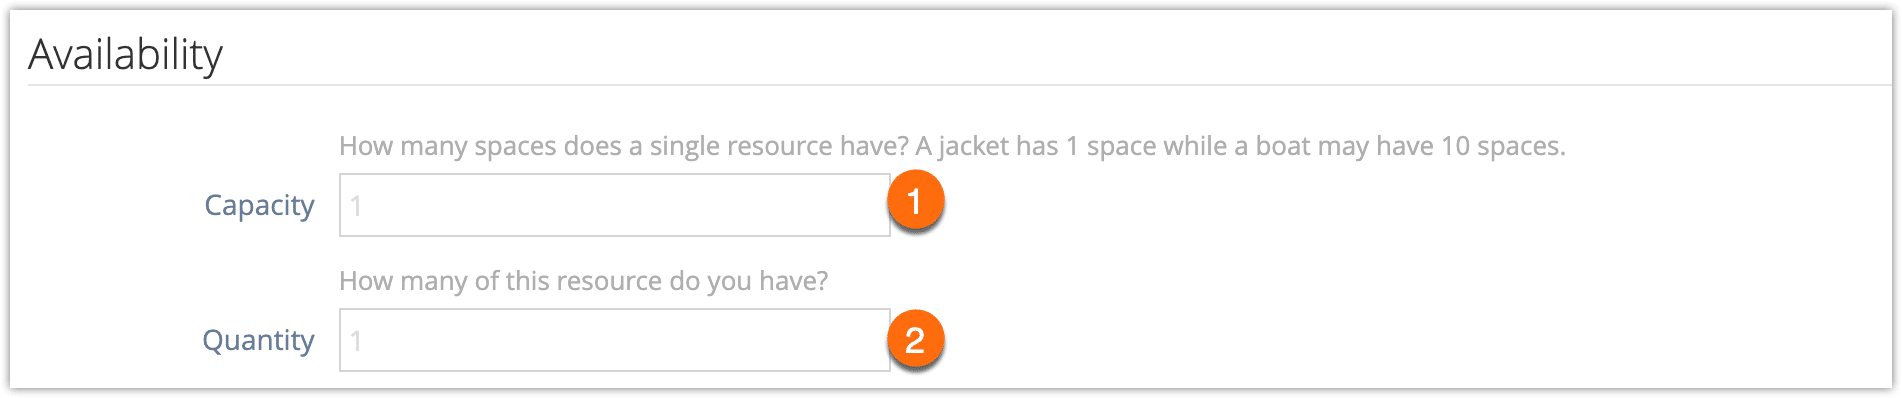This screenshot has width=1902, height=398.
Task: Click the Capacity input field
Action: (x=614, y=205)
